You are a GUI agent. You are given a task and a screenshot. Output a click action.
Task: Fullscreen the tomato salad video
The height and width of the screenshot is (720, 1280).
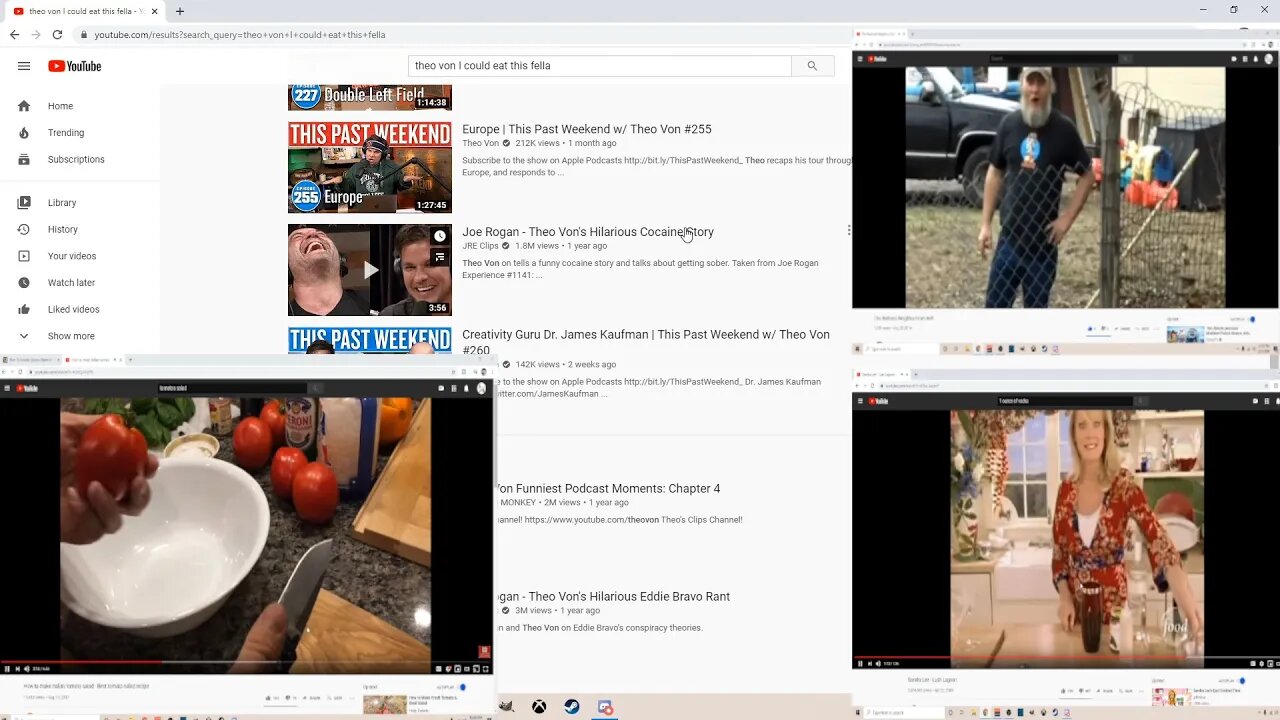click(x=486, y=668)
